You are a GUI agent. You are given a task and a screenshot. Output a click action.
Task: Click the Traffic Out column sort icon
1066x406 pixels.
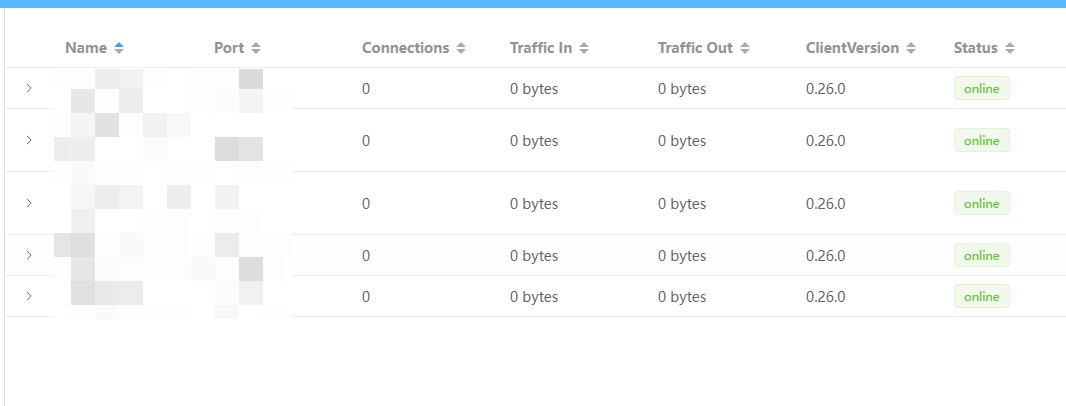[745, 48]
